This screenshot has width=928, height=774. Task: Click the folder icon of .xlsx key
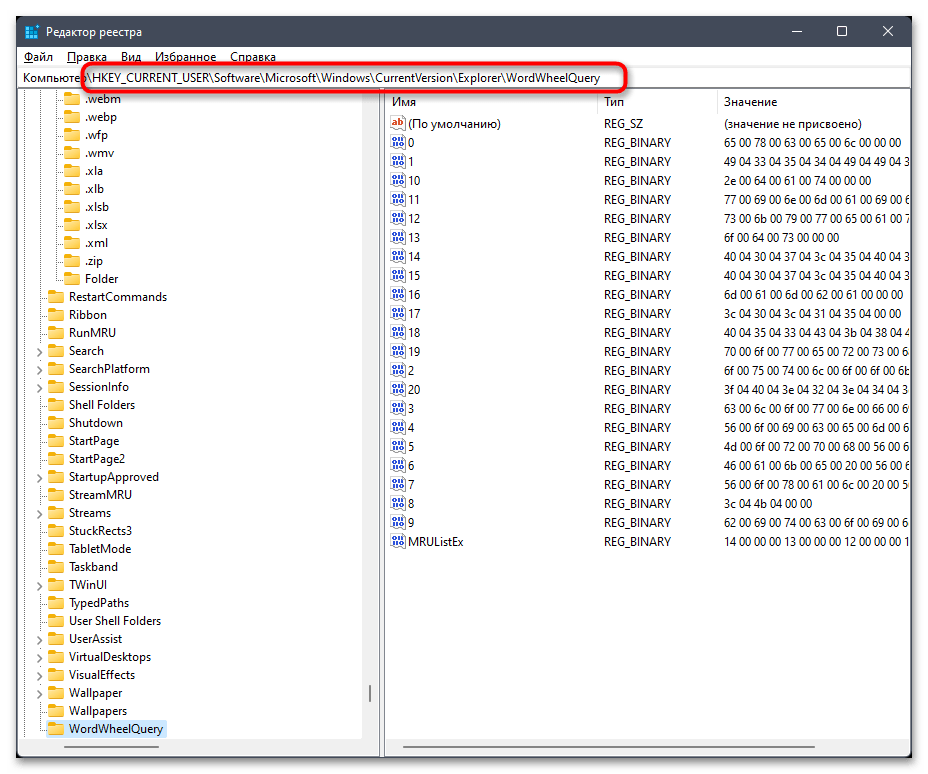pyautogui.click(x=72, y=225)
